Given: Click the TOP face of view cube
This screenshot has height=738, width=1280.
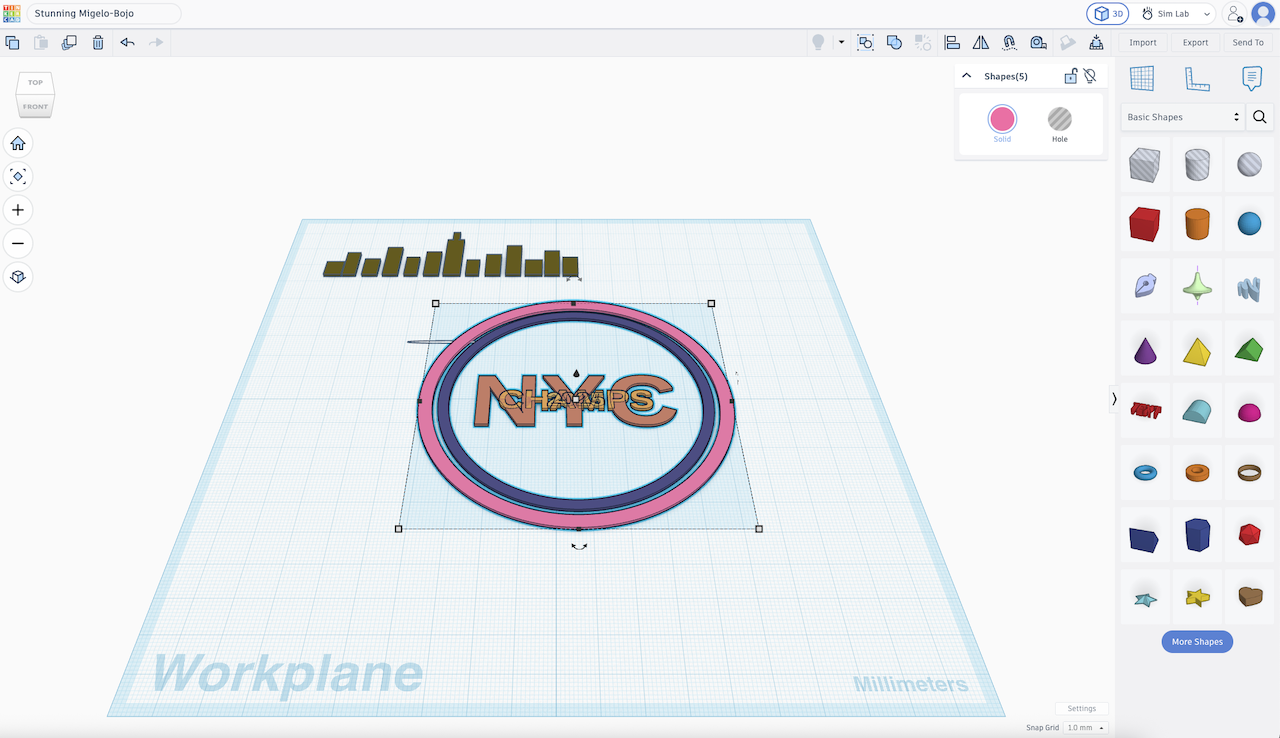Looking at the screenshot, I should pyautogui.click(x=35, y=83).
